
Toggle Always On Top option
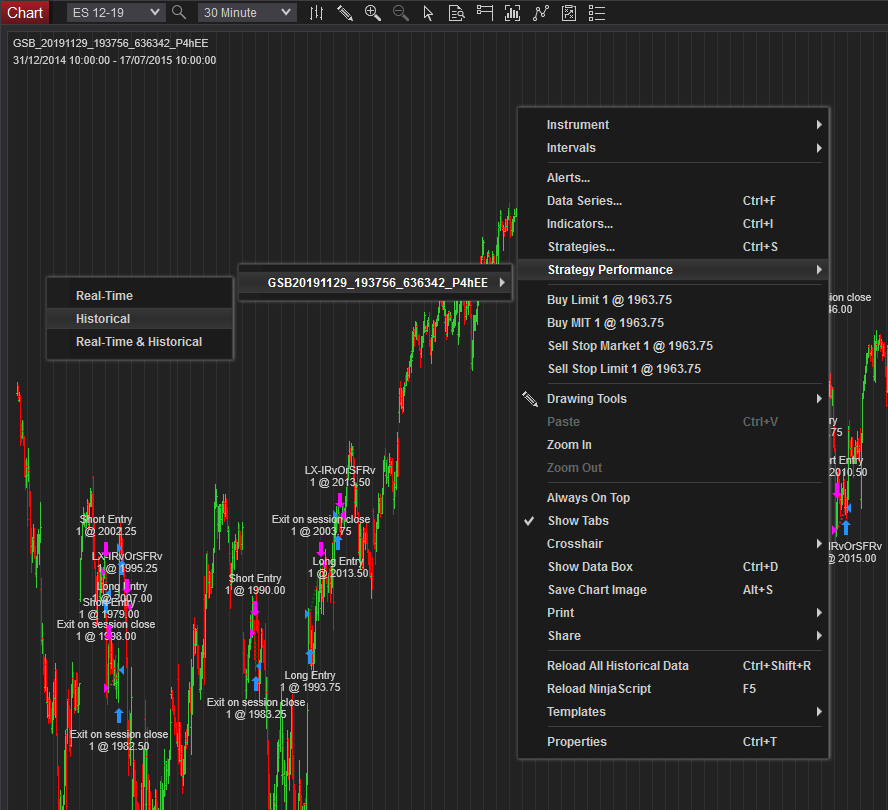click(588, 498)
